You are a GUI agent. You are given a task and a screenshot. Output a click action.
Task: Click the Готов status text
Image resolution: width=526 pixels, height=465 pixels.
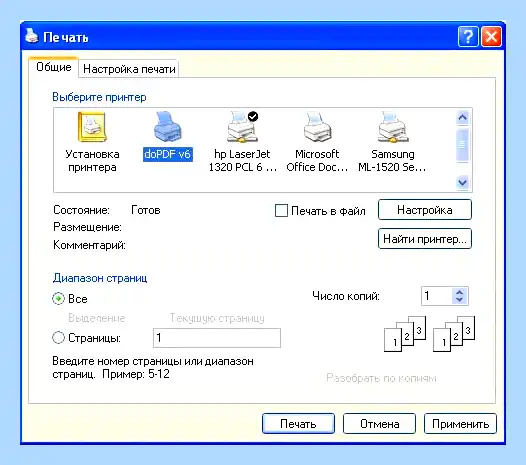146,210
